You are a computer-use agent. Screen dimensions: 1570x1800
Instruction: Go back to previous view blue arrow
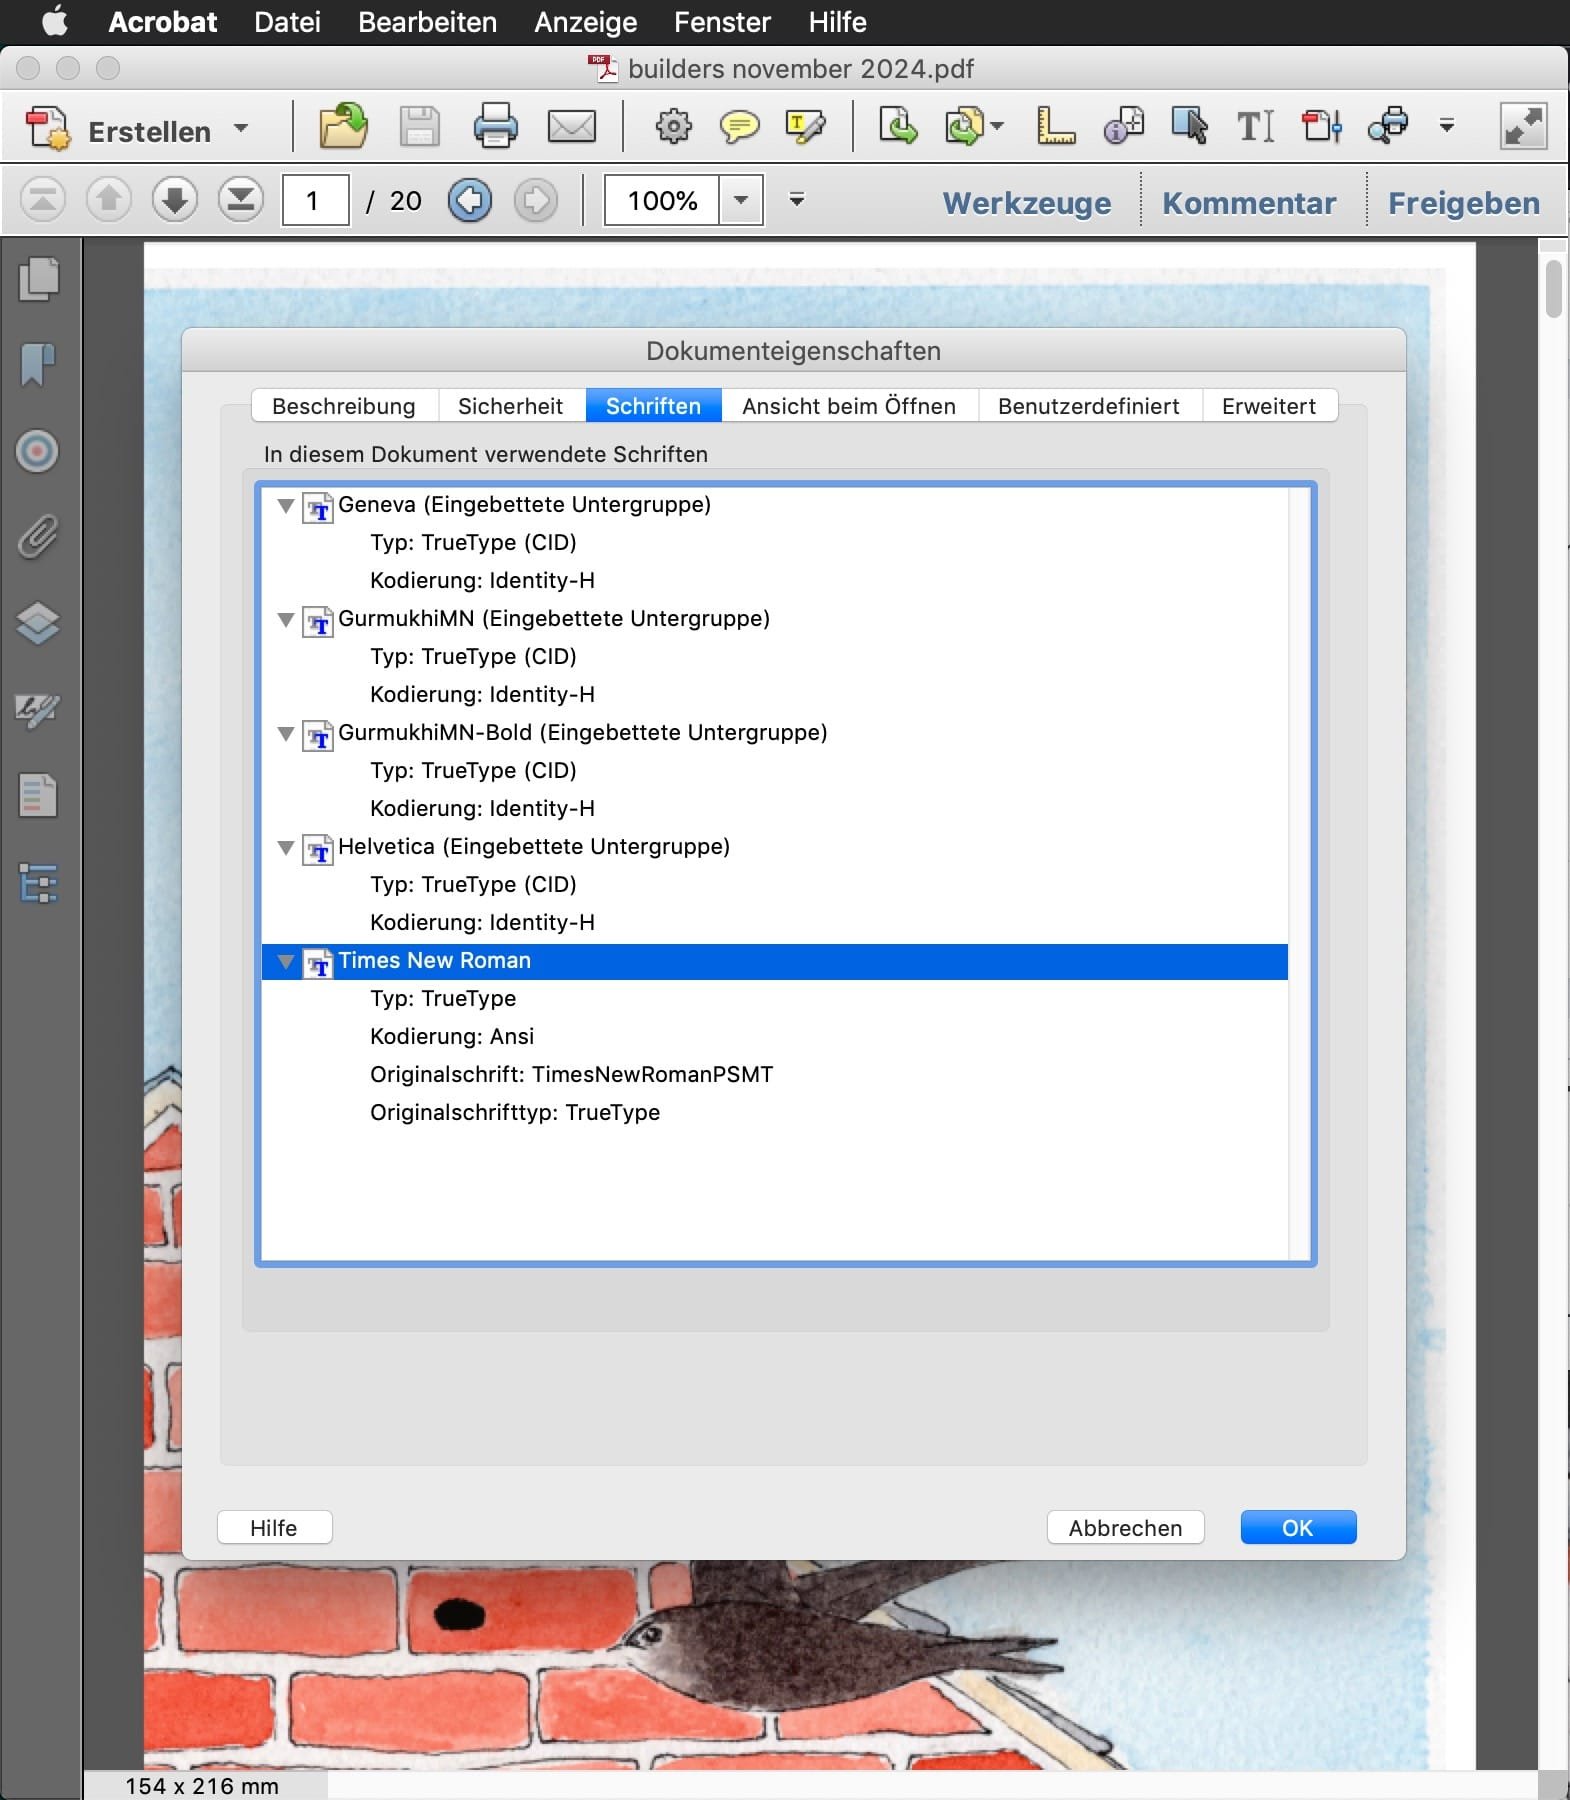click(x=470, y=200)
